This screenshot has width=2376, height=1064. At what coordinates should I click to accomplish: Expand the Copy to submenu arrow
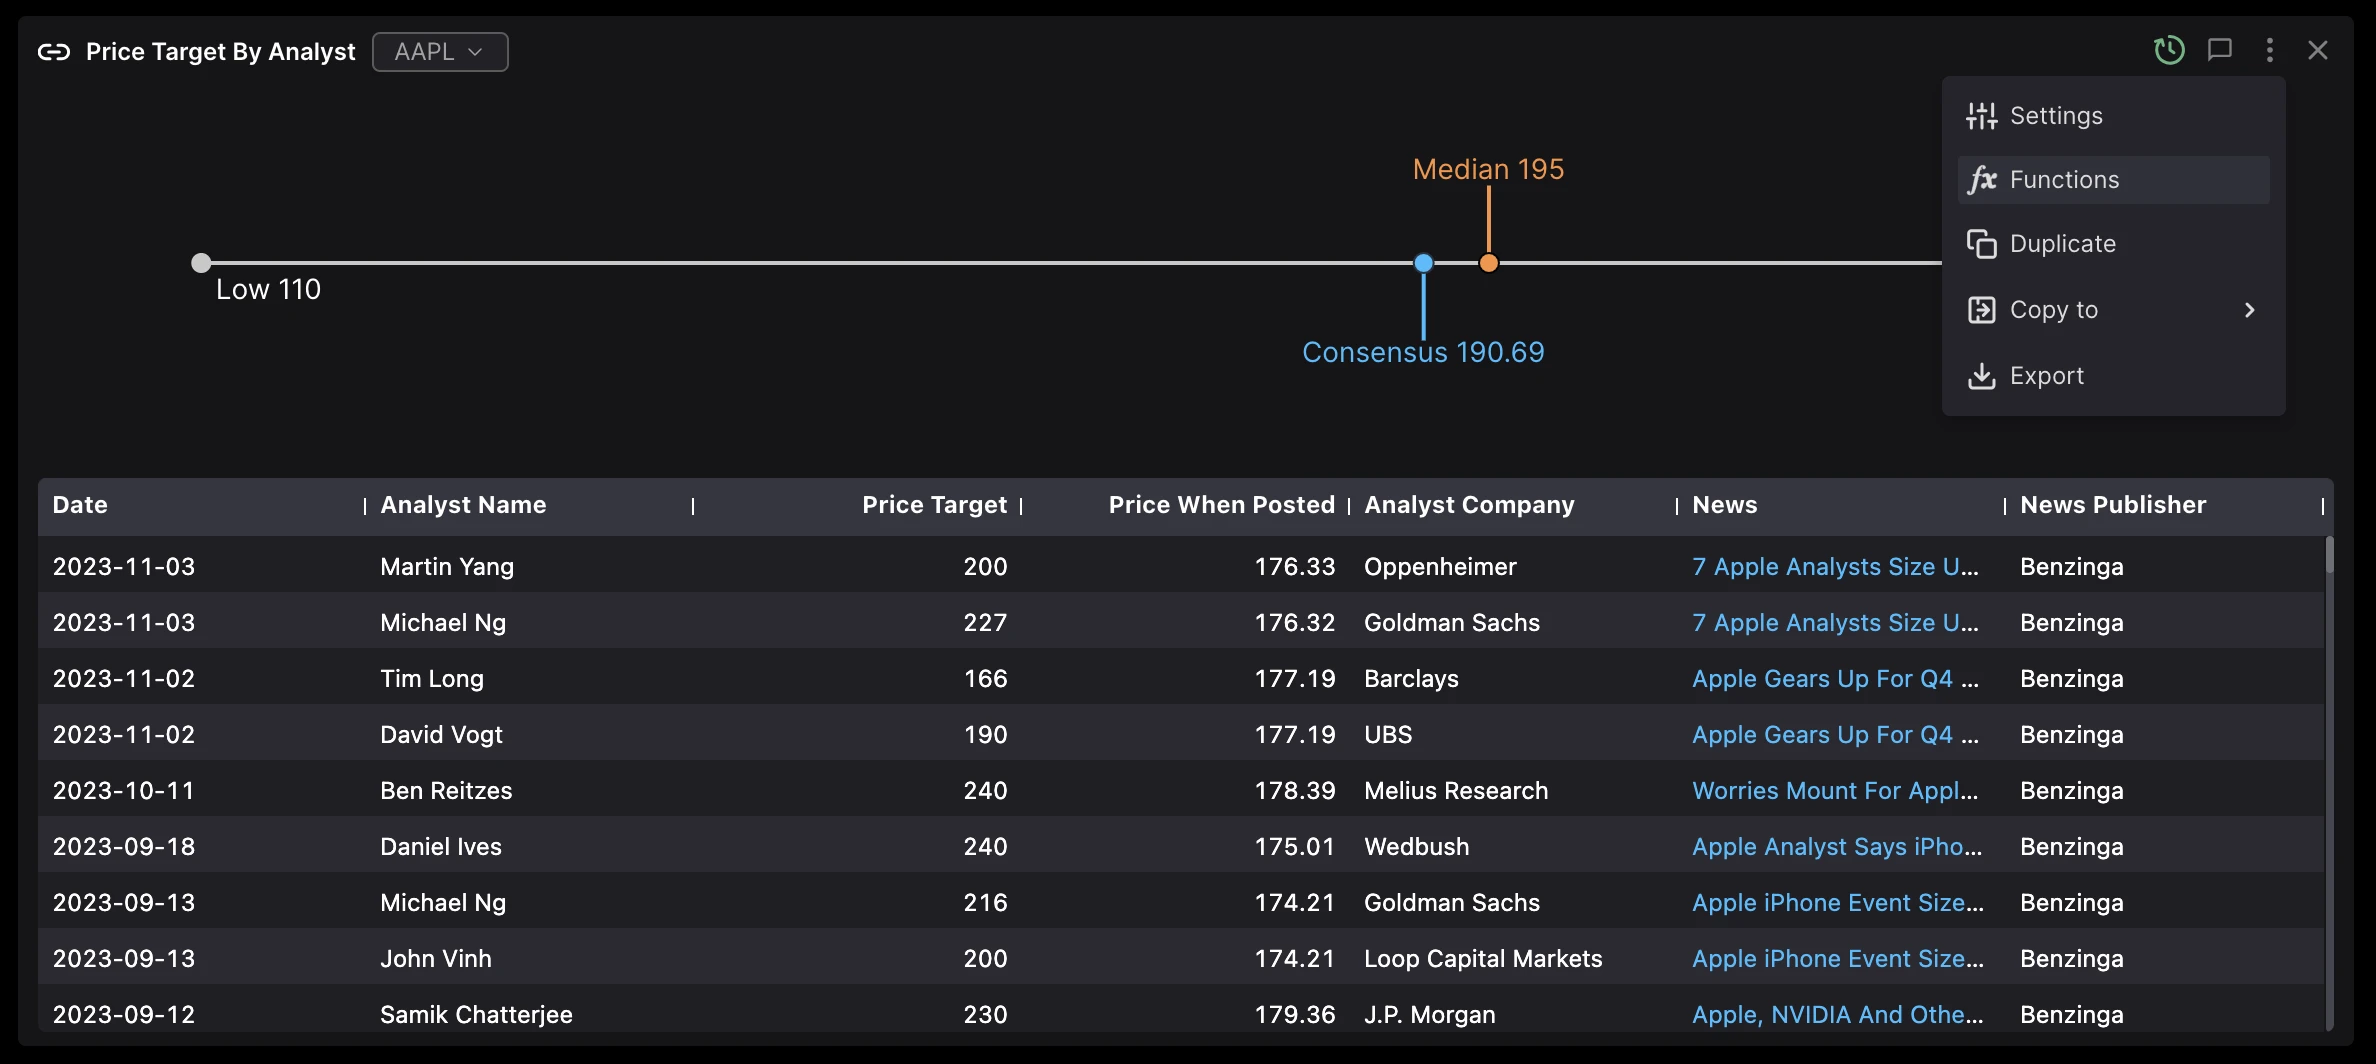click(x=2249, y=310)
